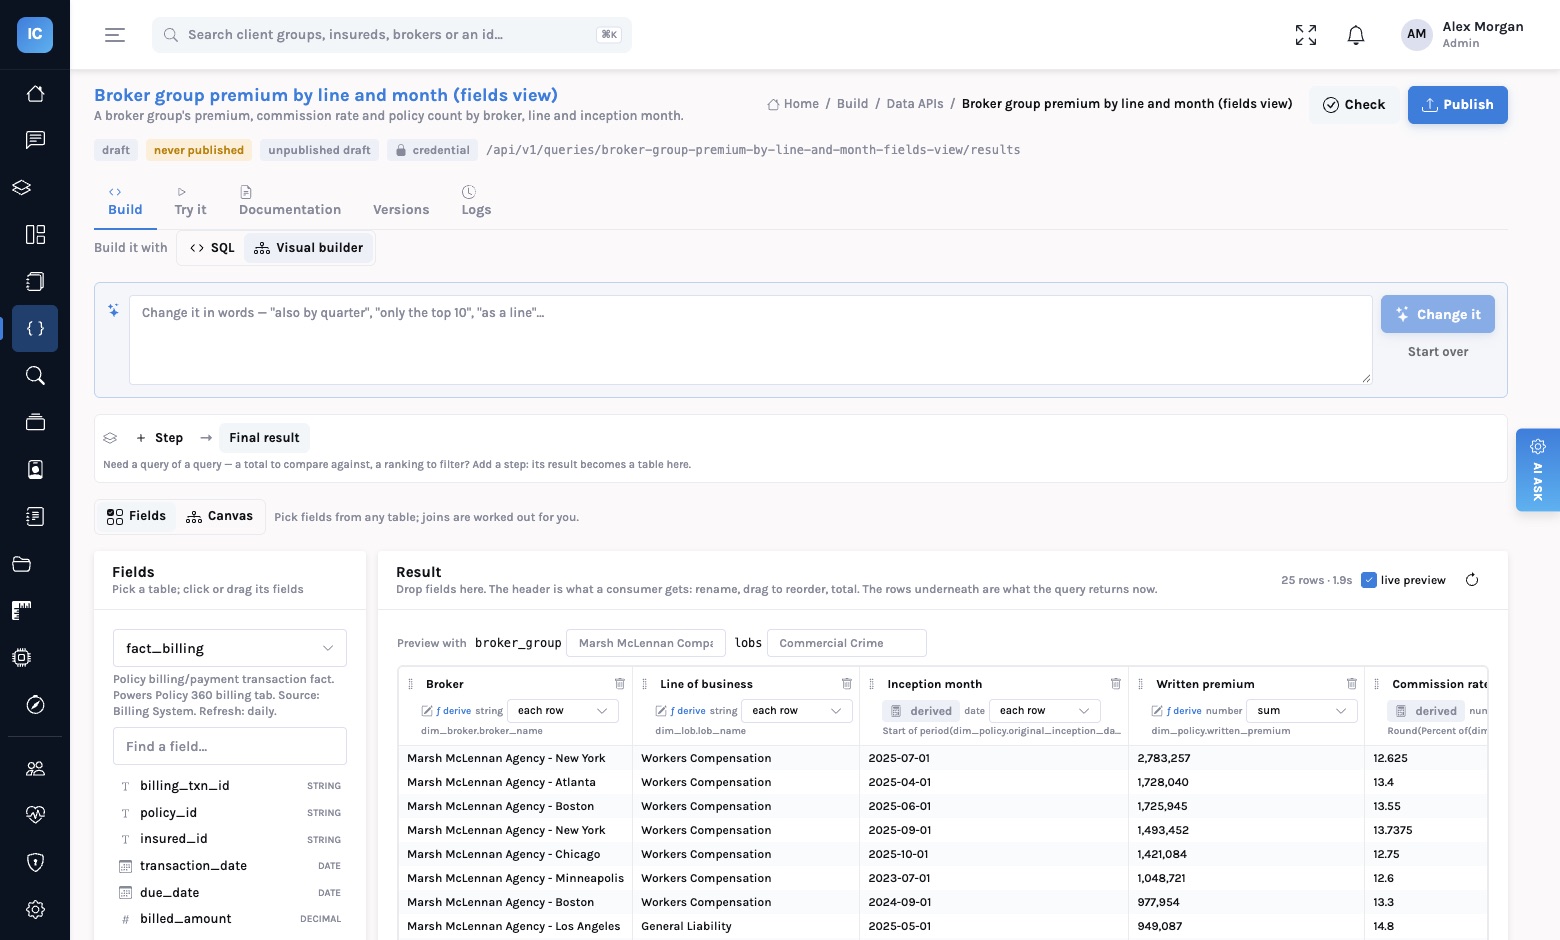The image size is (1560, 940).
Task: Collapse the sidebar with the hamburger icon
Action: (115, 35)
